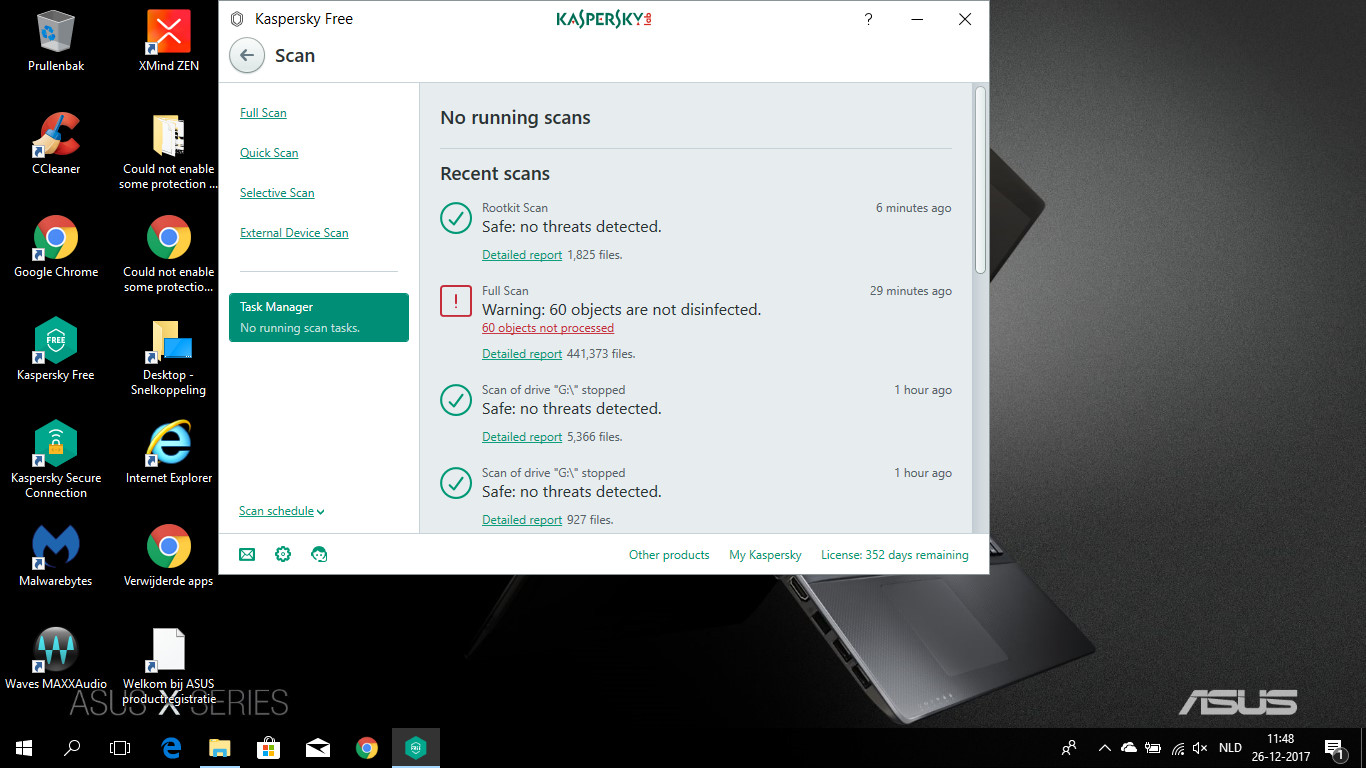Click "Warning: 60 objects are not disinfected." text
Screen dimensions: 1366x768
(x=621, y=310)
